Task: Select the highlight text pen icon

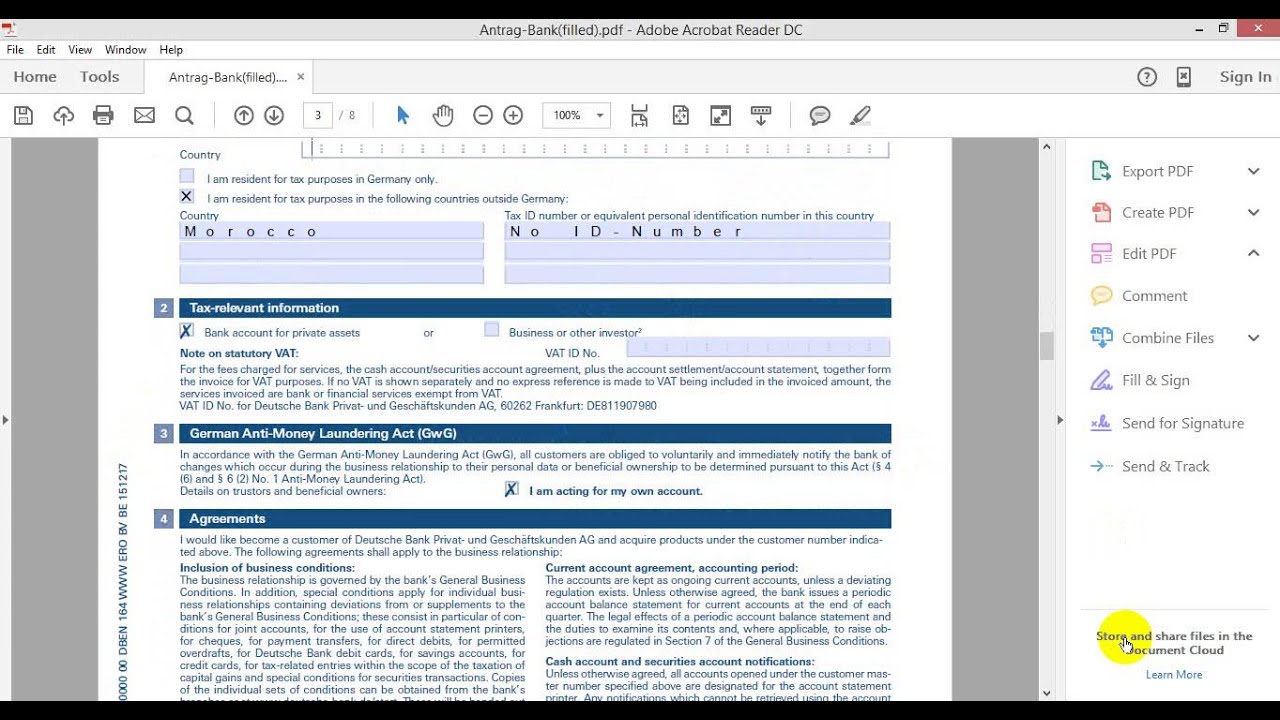Action: [860, 116]
